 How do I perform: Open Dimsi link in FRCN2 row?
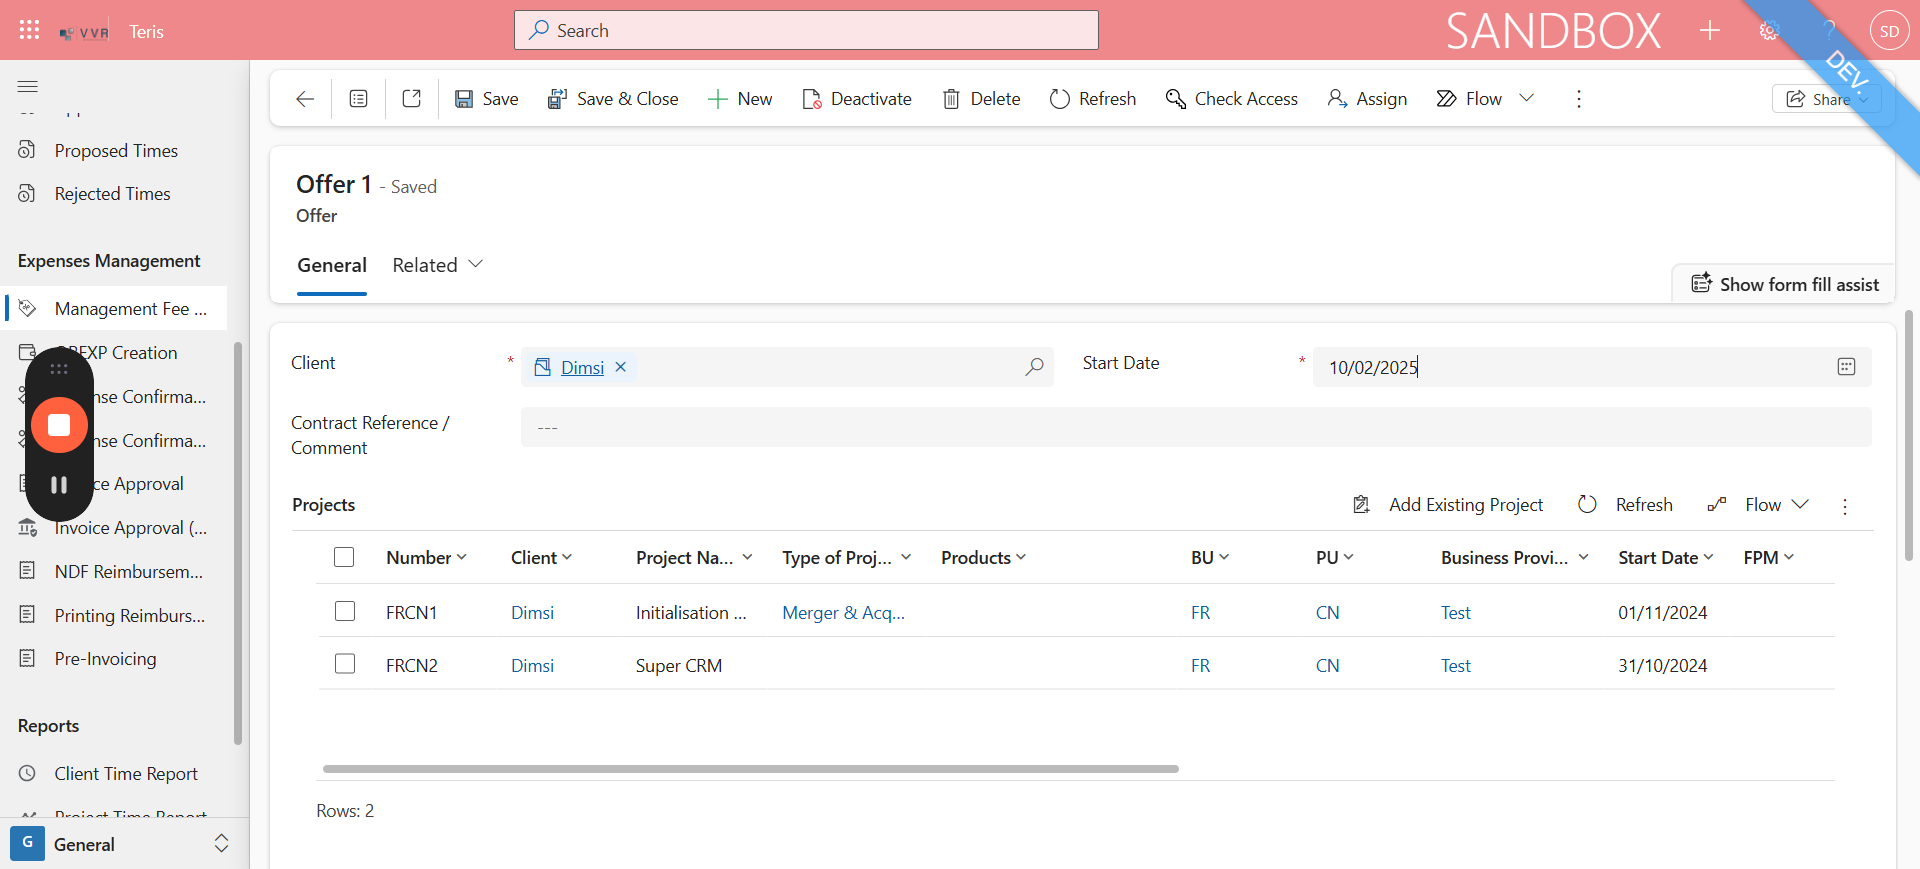pyautogui.click(x=532, y=666)
